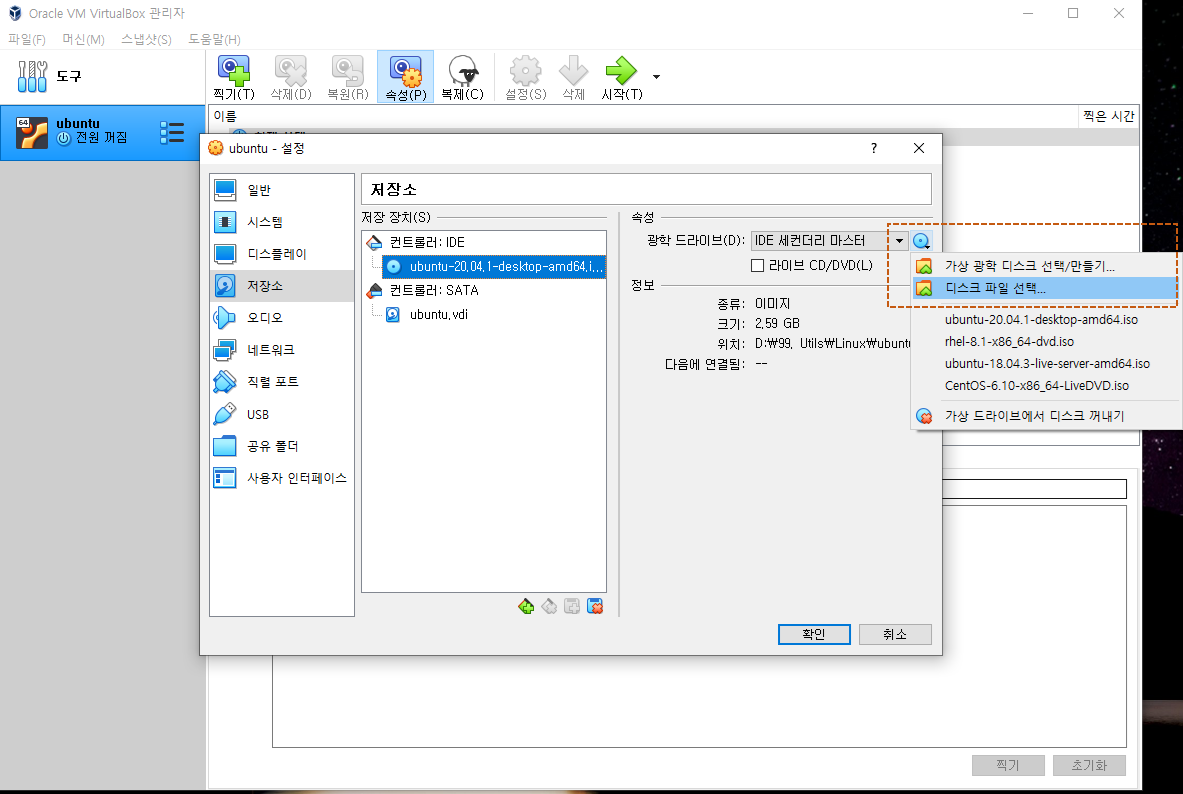Screen dimensions: 1183x794
Task: Choose 'Select disk file' (디스크 파일 선택) menu entry
Action: point(1045,288)
